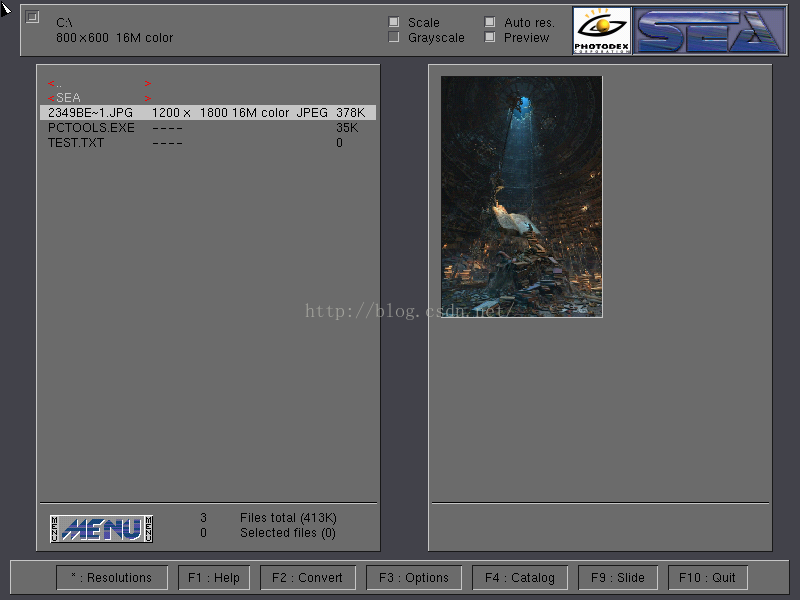
Task: Open the SEA directory entry
Action: [99, 97]
